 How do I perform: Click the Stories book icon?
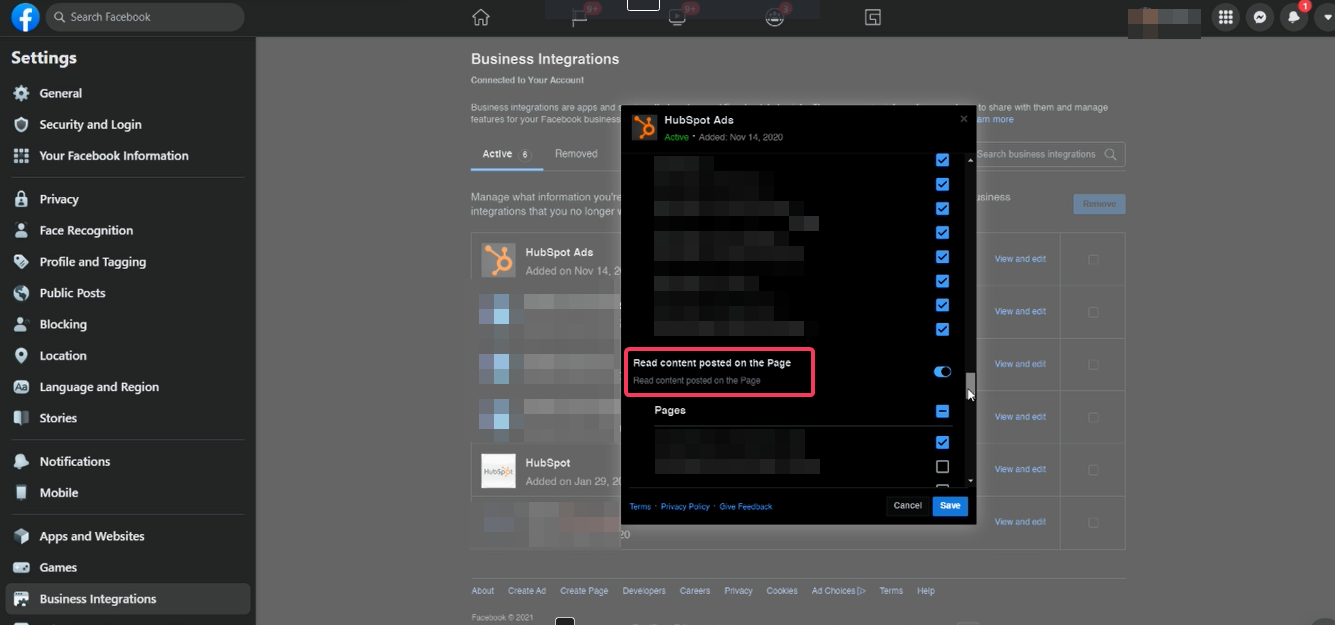(21, 418)
